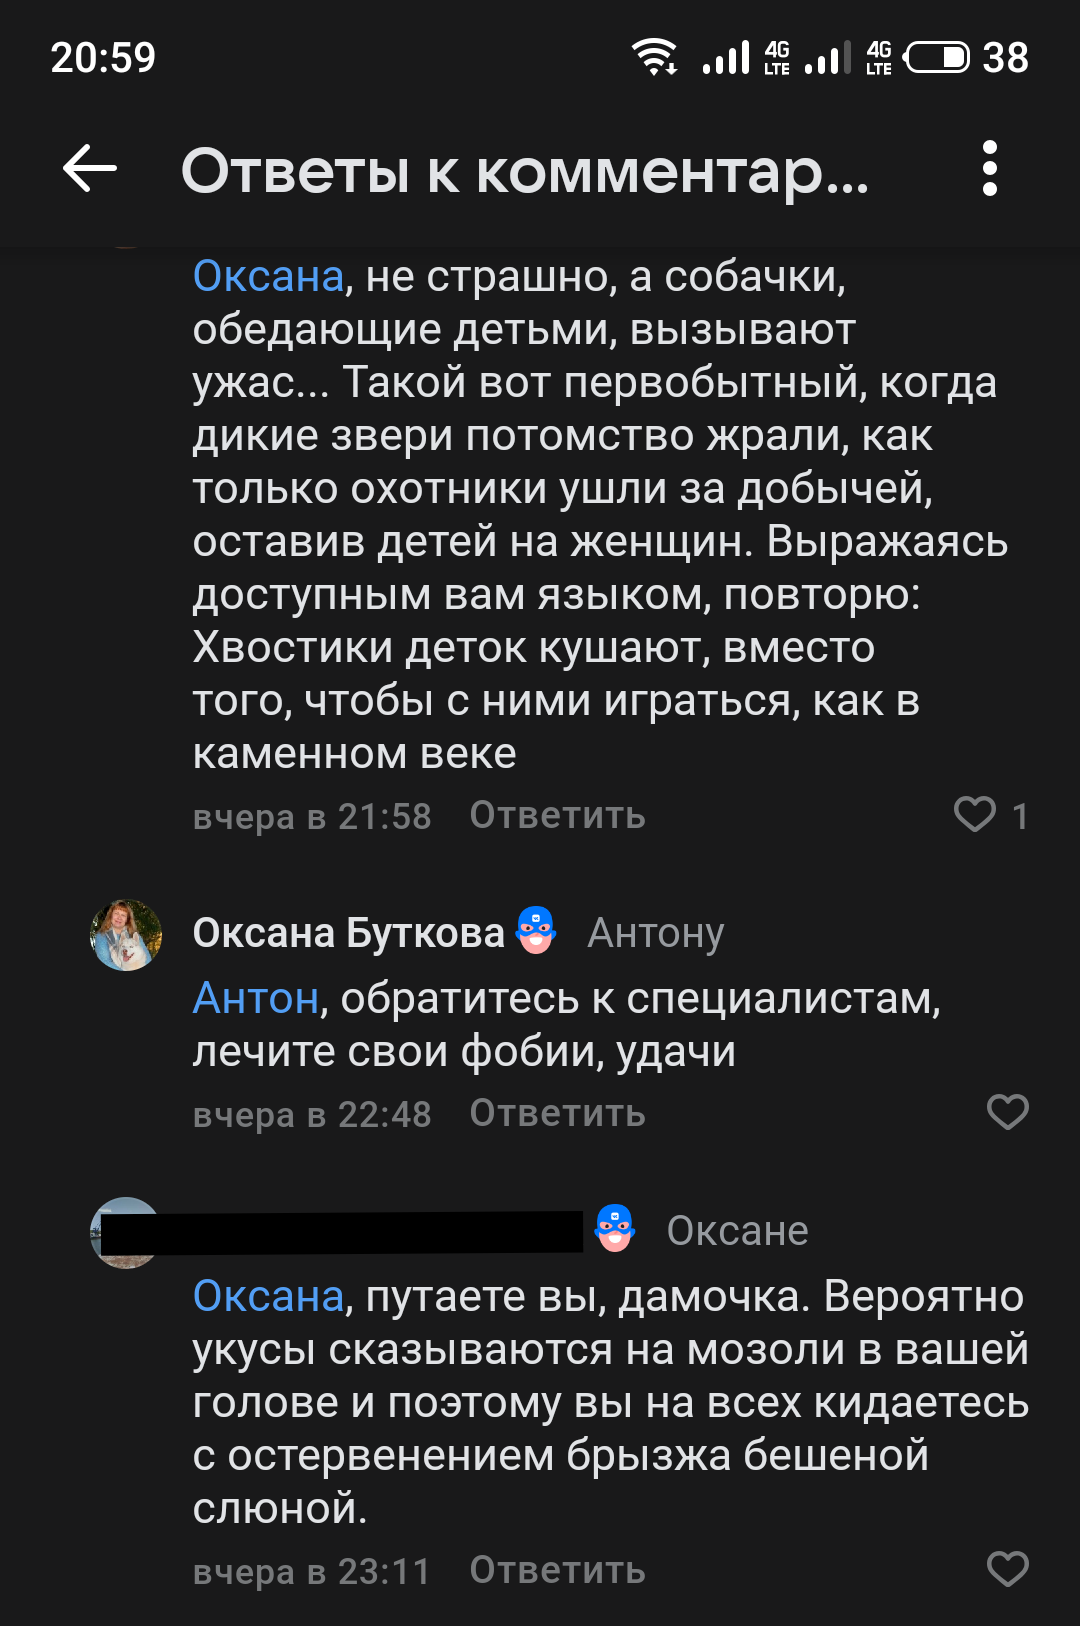The height and width of the screenshot is (1626, 1080).
Task: Reply to Оксана Буткова's comment
Action: coord(557,1114)
